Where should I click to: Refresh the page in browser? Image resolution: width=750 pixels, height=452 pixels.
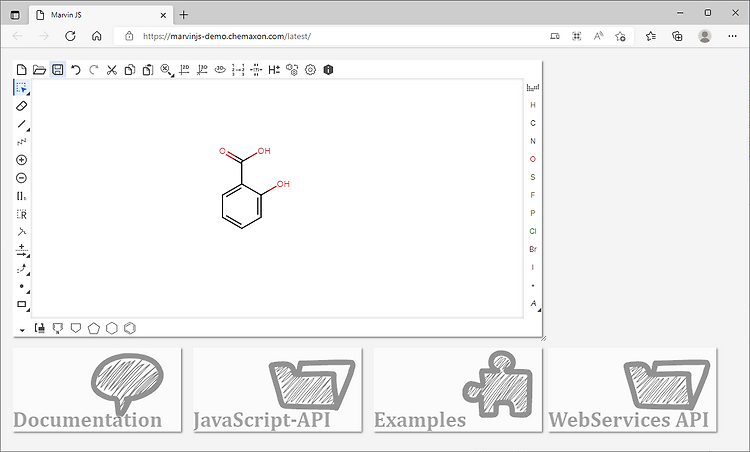(x=70, y=36)
